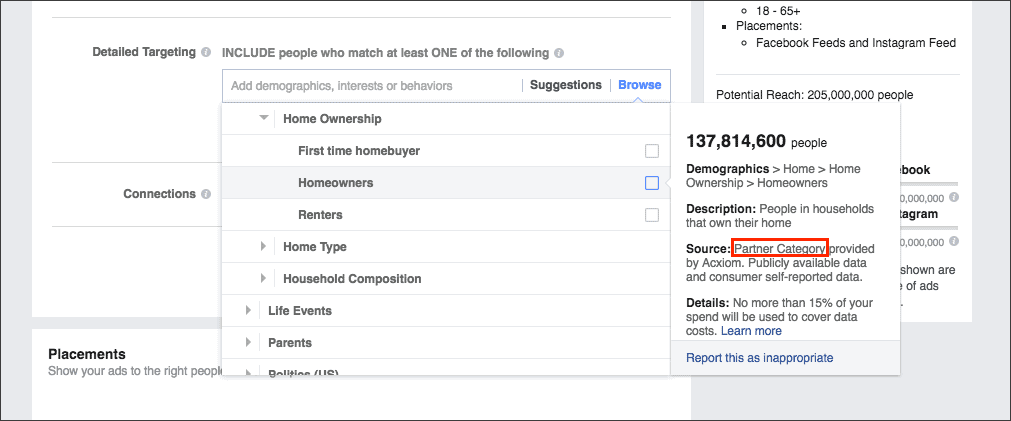Expand the Life Events arrow

point(248,310)
